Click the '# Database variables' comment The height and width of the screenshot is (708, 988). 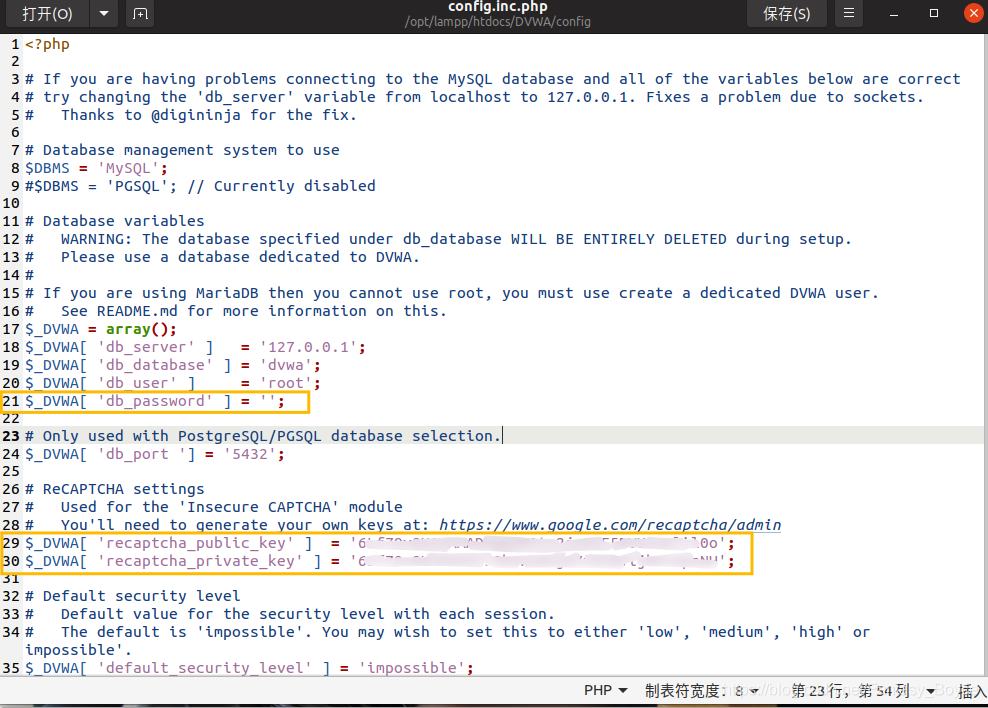pyautogui.click(x=115, y=221)
